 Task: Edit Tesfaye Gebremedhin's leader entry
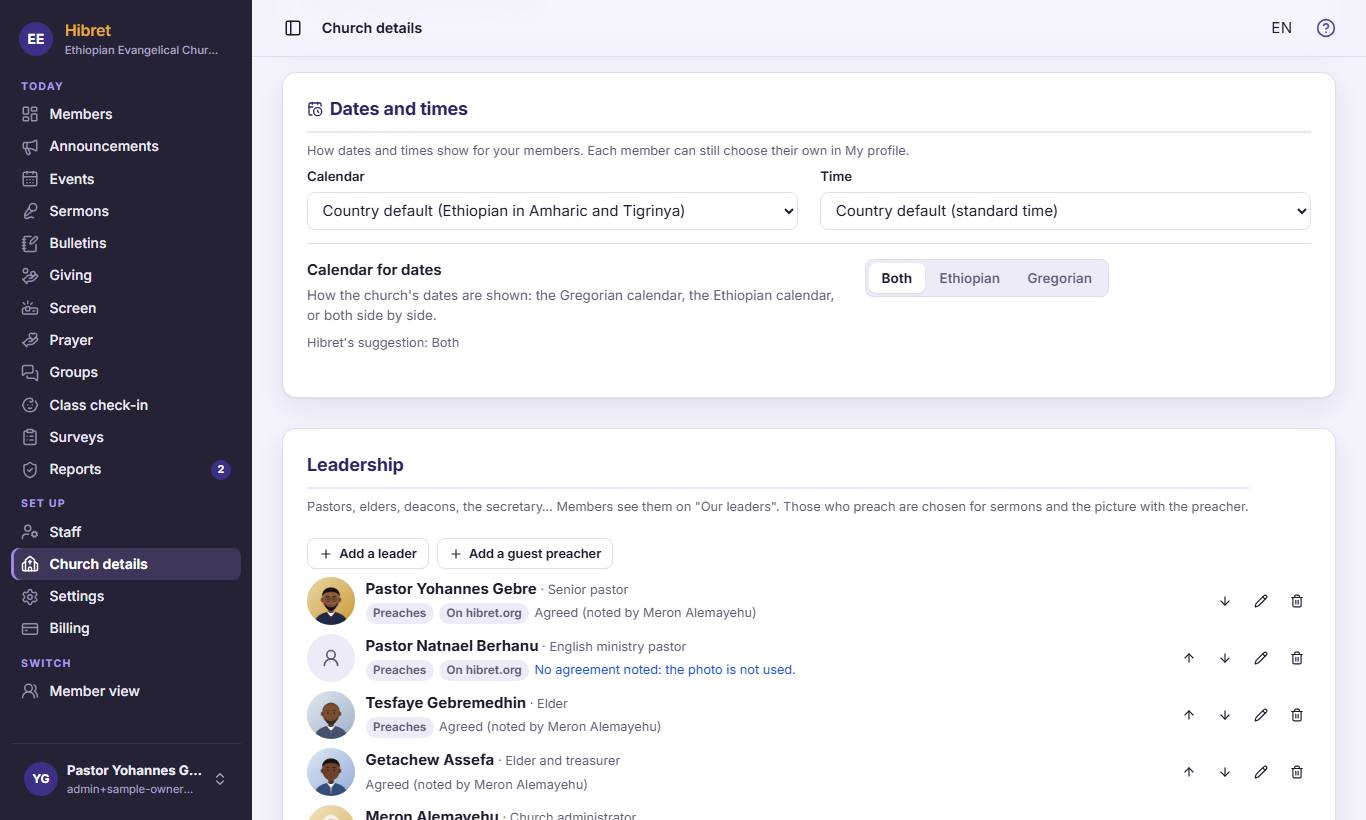1261,715
